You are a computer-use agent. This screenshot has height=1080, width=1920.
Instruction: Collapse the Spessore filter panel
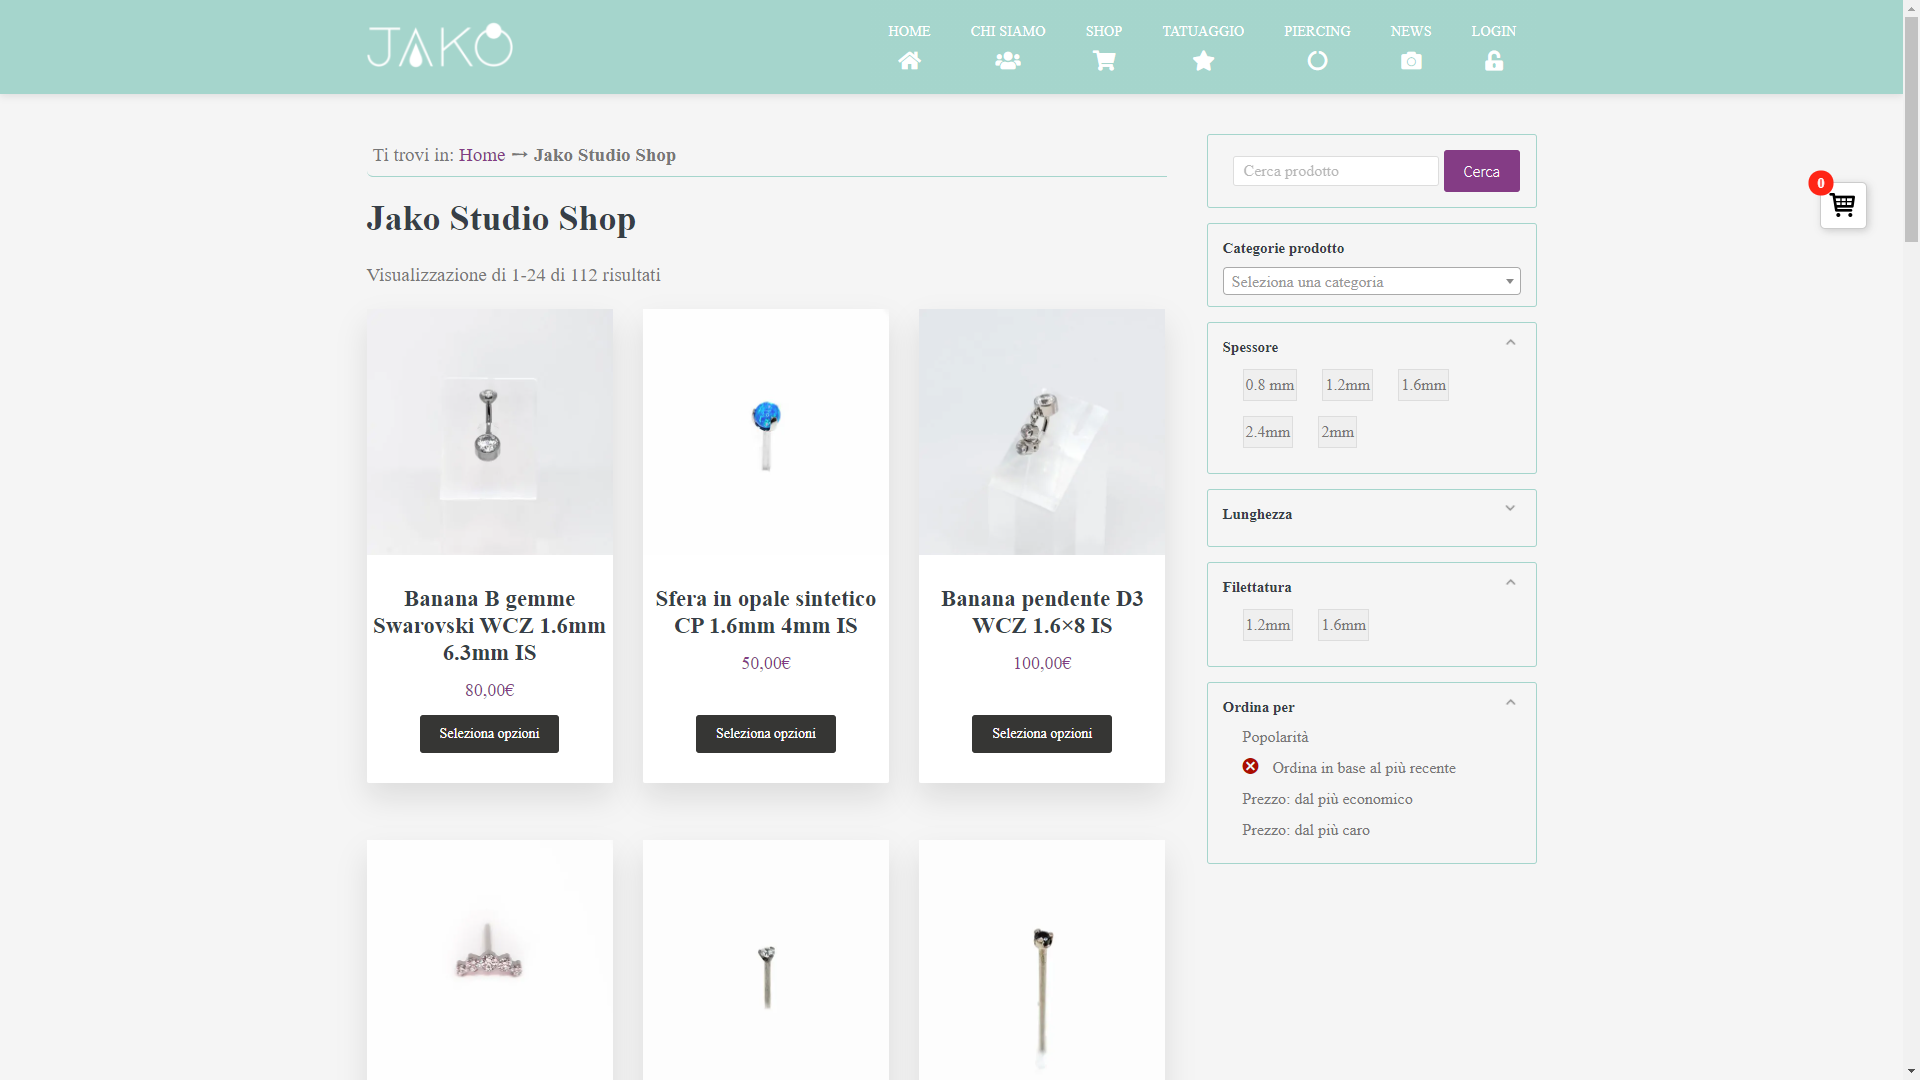tap(1510, 342)
